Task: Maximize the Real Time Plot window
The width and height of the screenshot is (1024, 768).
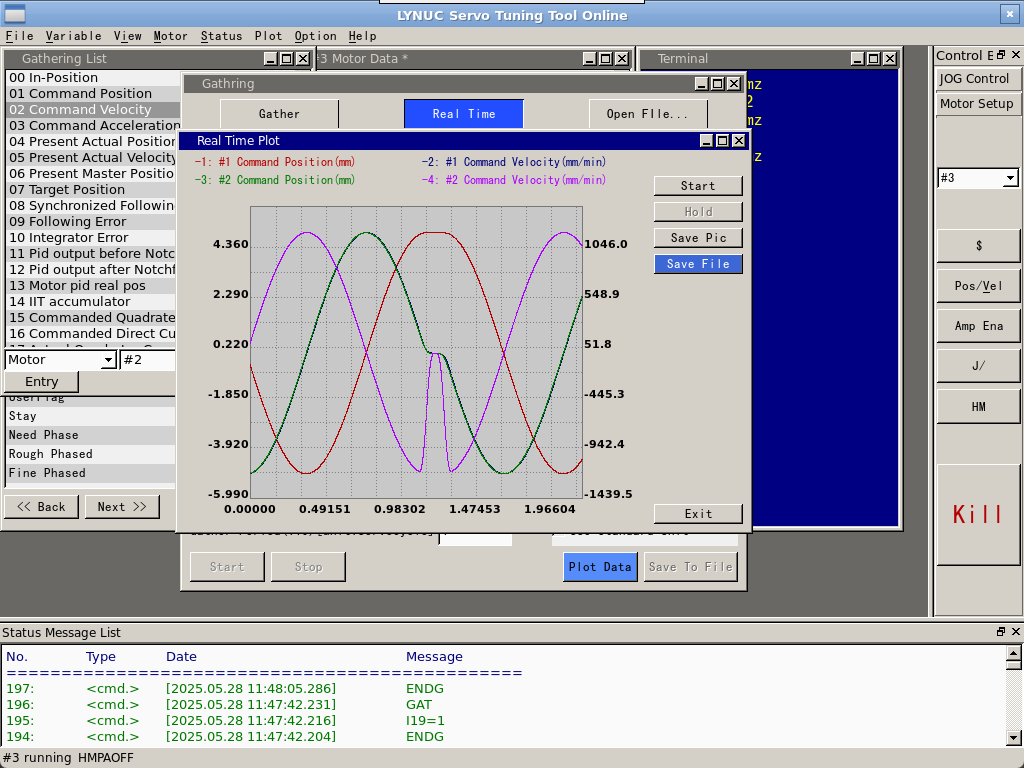Action: 722,140
